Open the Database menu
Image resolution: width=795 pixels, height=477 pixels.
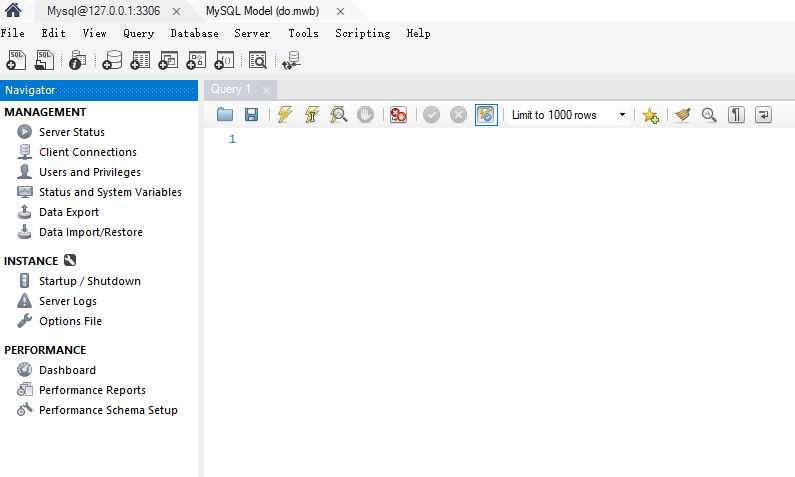(194, 33)
